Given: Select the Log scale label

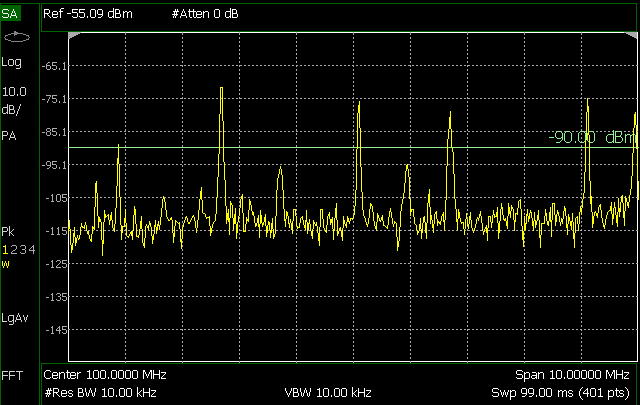Looking at the screenshot, I should 11,62.
